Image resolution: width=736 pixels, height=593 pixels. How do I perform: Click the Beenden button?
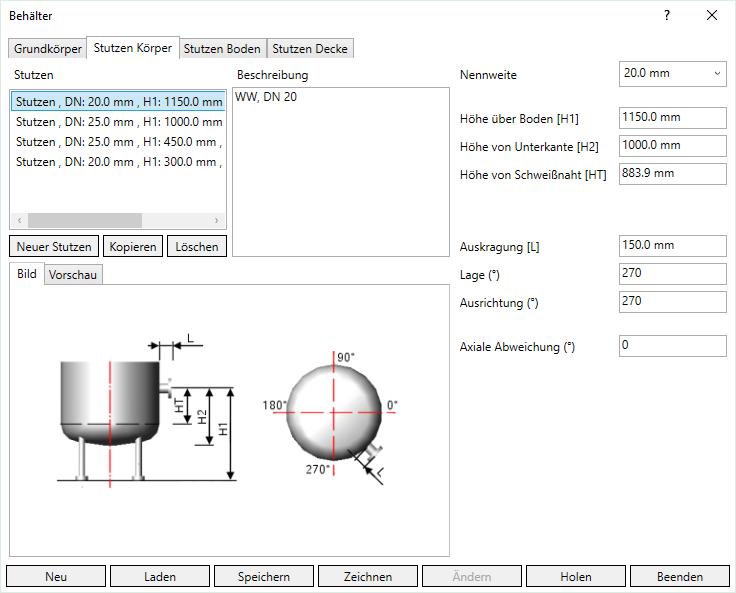click(680, 576)
